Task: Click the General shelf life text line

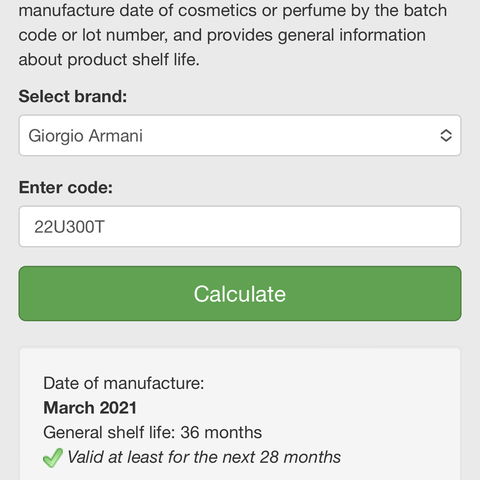Action: point(152,432)
